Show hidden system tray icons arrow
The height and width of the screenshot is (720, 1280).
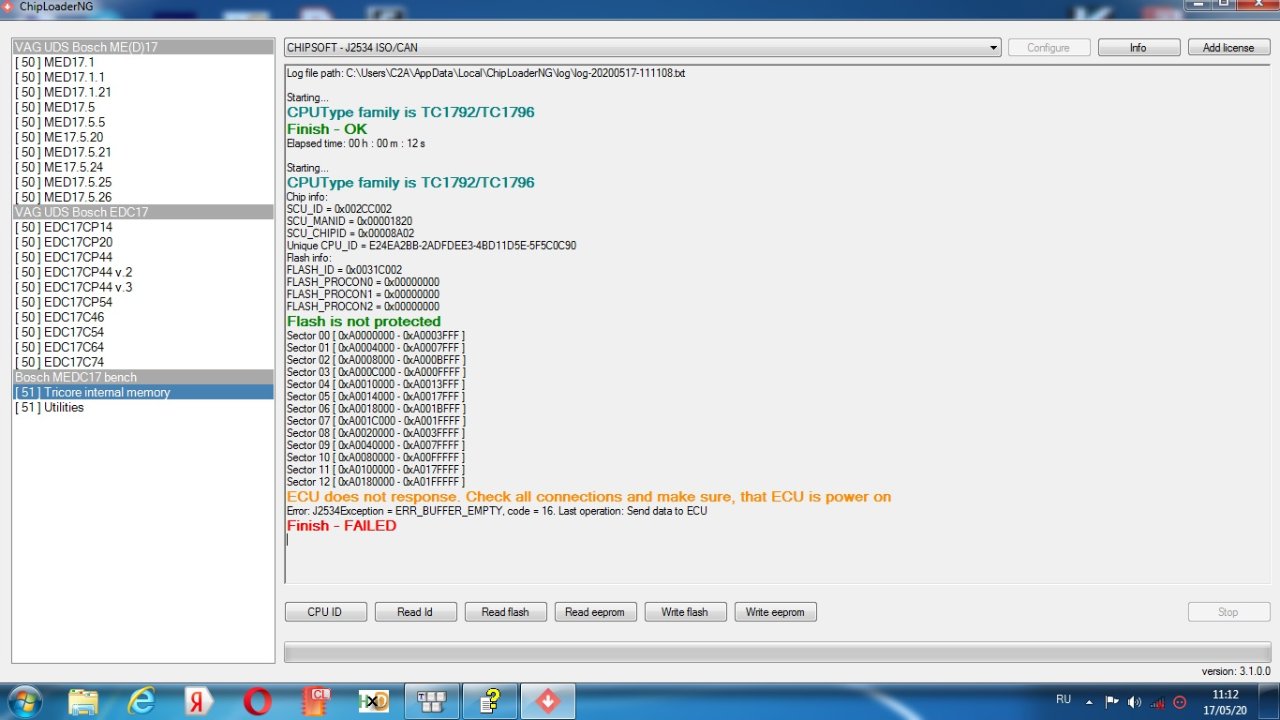tap(1089, 702)
